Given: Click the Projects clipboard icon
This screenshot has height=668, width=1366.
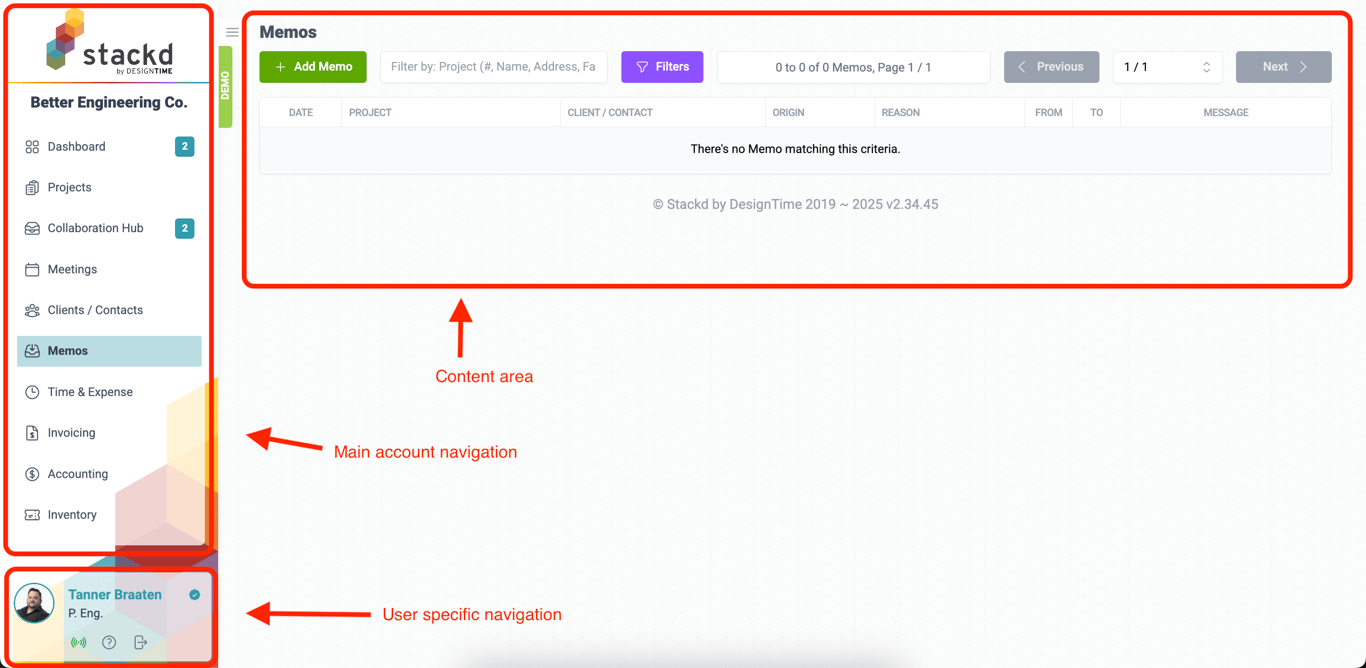Looking at the screenshot, I should point(32,188).
